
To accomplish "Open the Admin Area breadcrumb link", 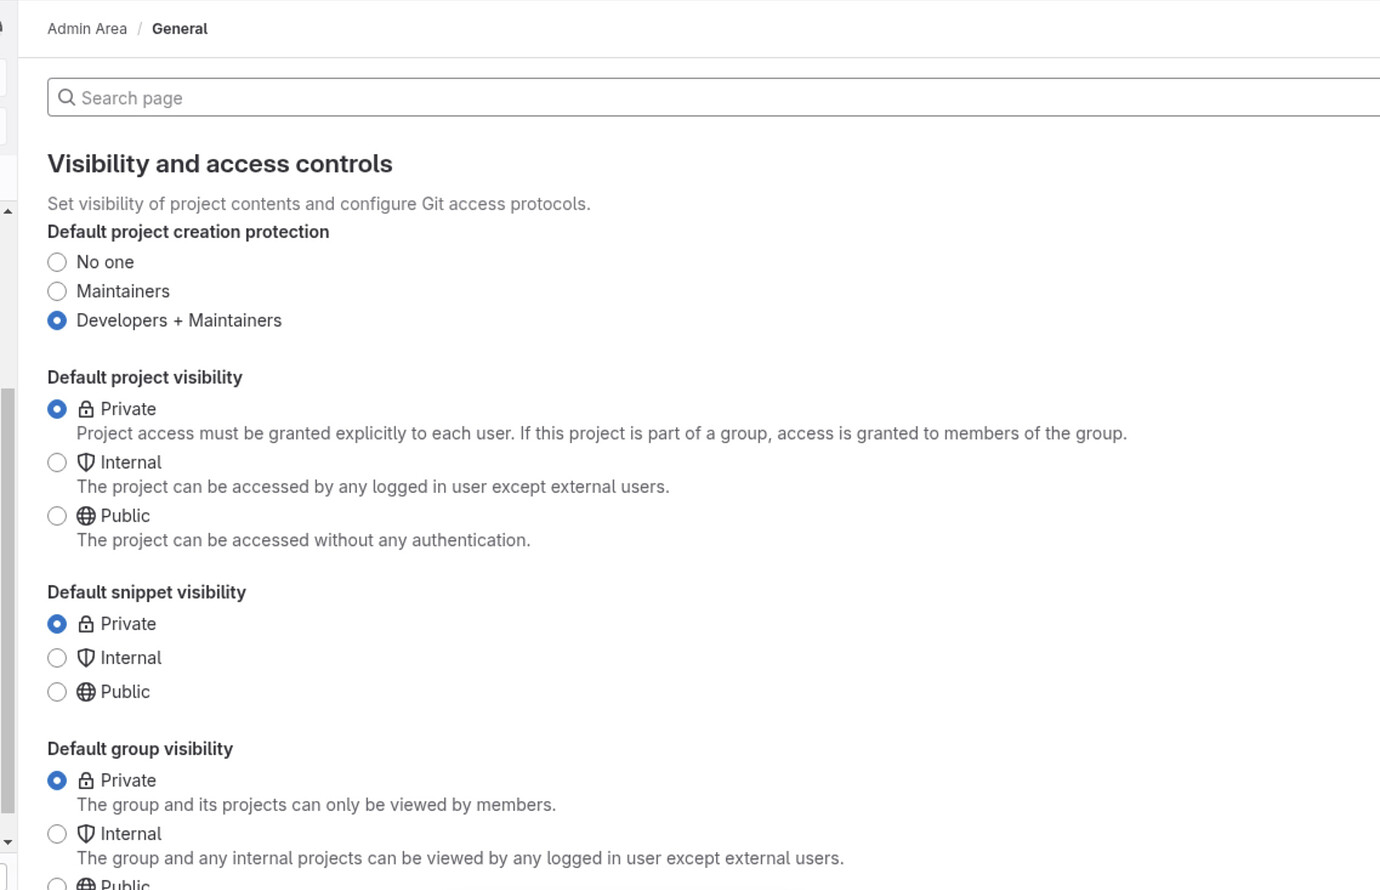I will coord(87,28).
